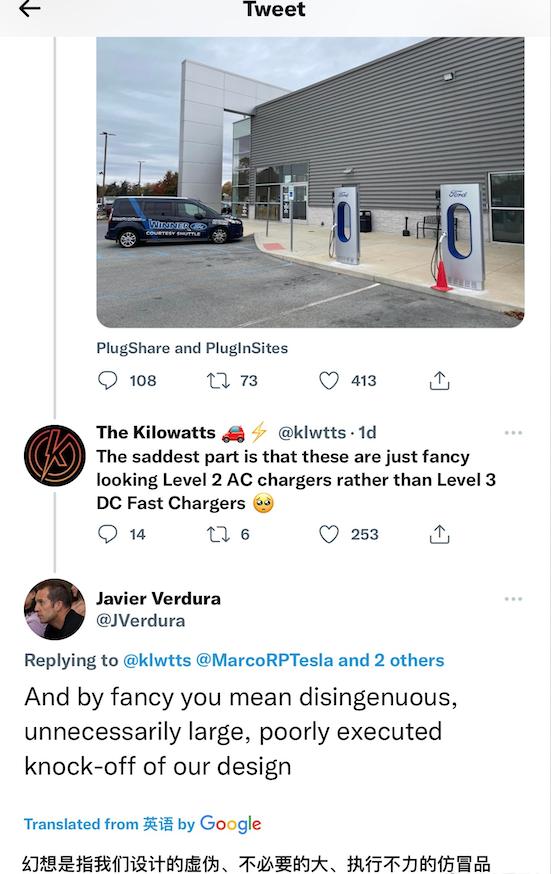Image resolution: width=551 pixels, height=874 pixels.
Task: Like The Kilowatts tweet with 253 likes
Action: tap(329, 534)
